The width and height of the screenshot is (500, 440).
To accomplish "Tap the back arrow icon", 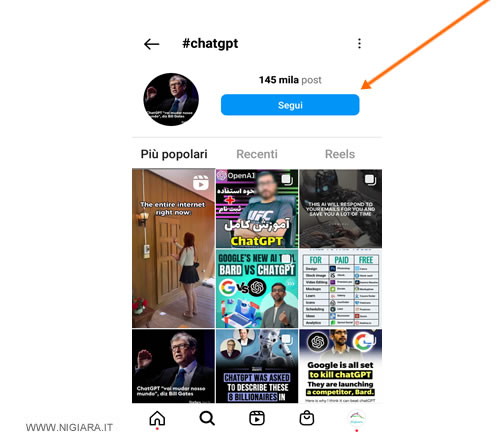I will click(152, 44).
